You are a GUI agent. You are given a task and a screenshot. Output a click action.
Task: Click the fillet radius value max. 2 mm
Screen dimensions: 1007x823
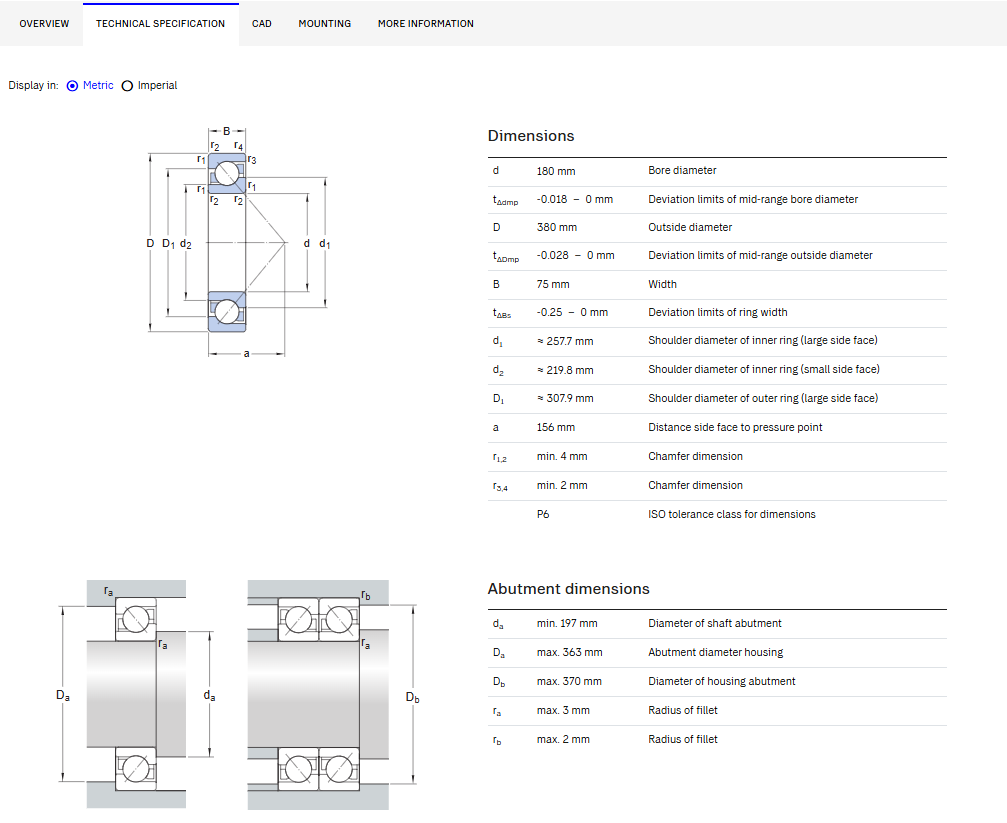click(563, 739)
